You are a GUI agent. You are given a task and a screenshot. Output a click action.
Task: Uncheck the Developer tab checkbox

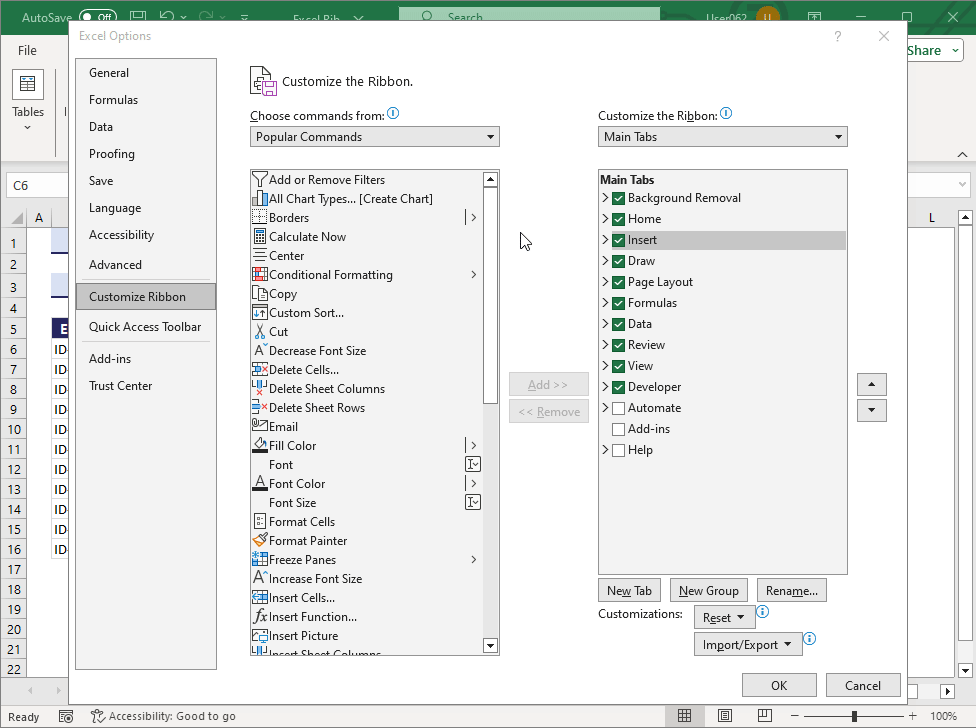pyautogui.click(x=618, y=387)
